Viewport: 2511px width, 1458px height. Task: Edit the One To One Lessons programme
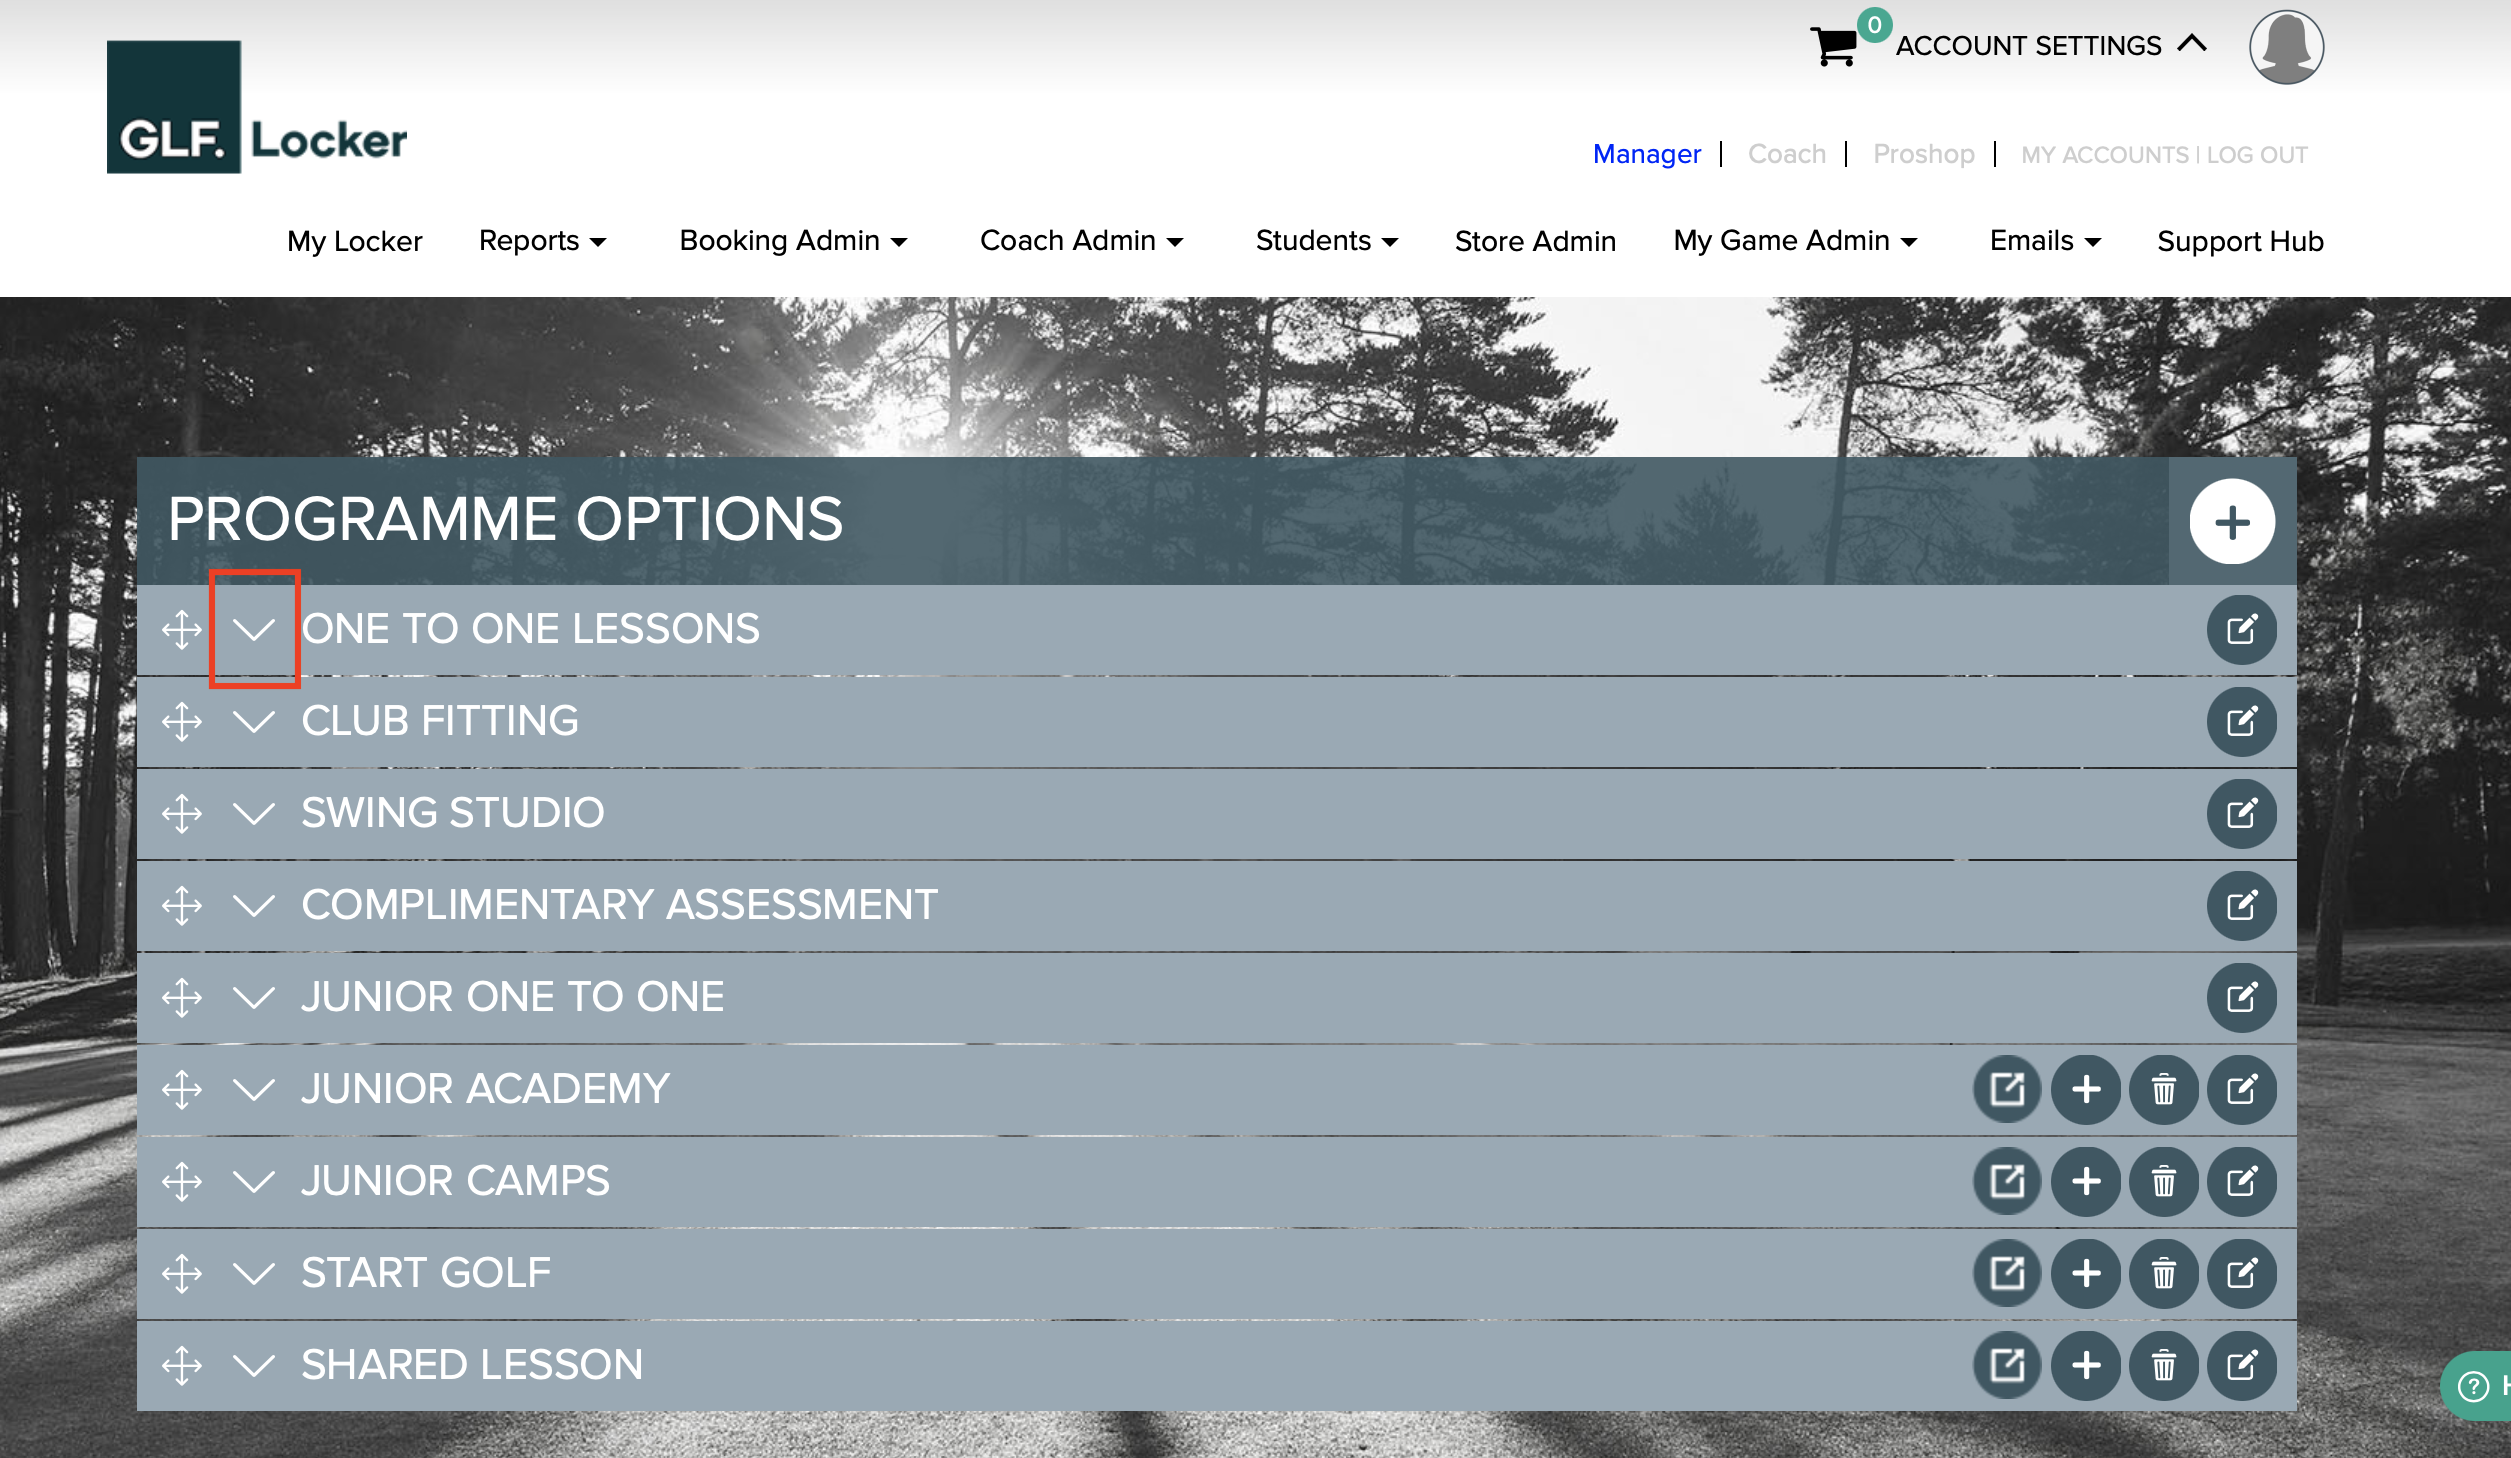(2241, 629)
